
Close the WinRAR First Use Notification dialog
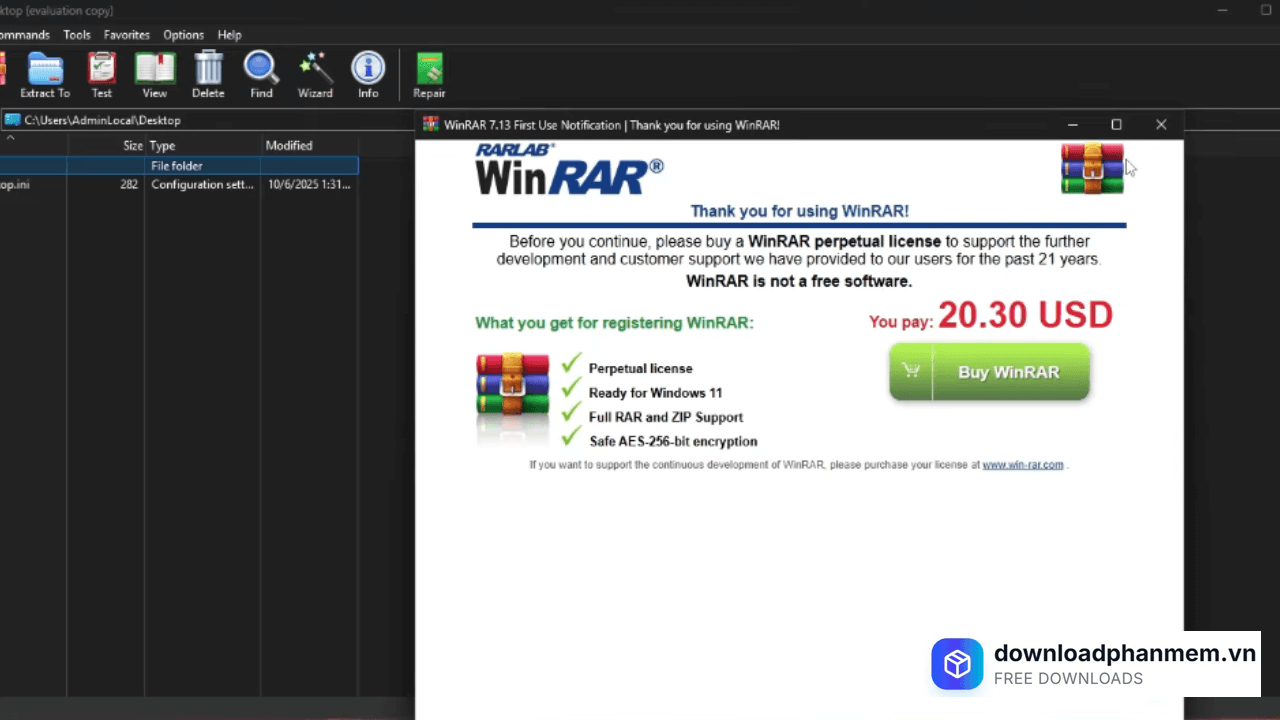1160,125
